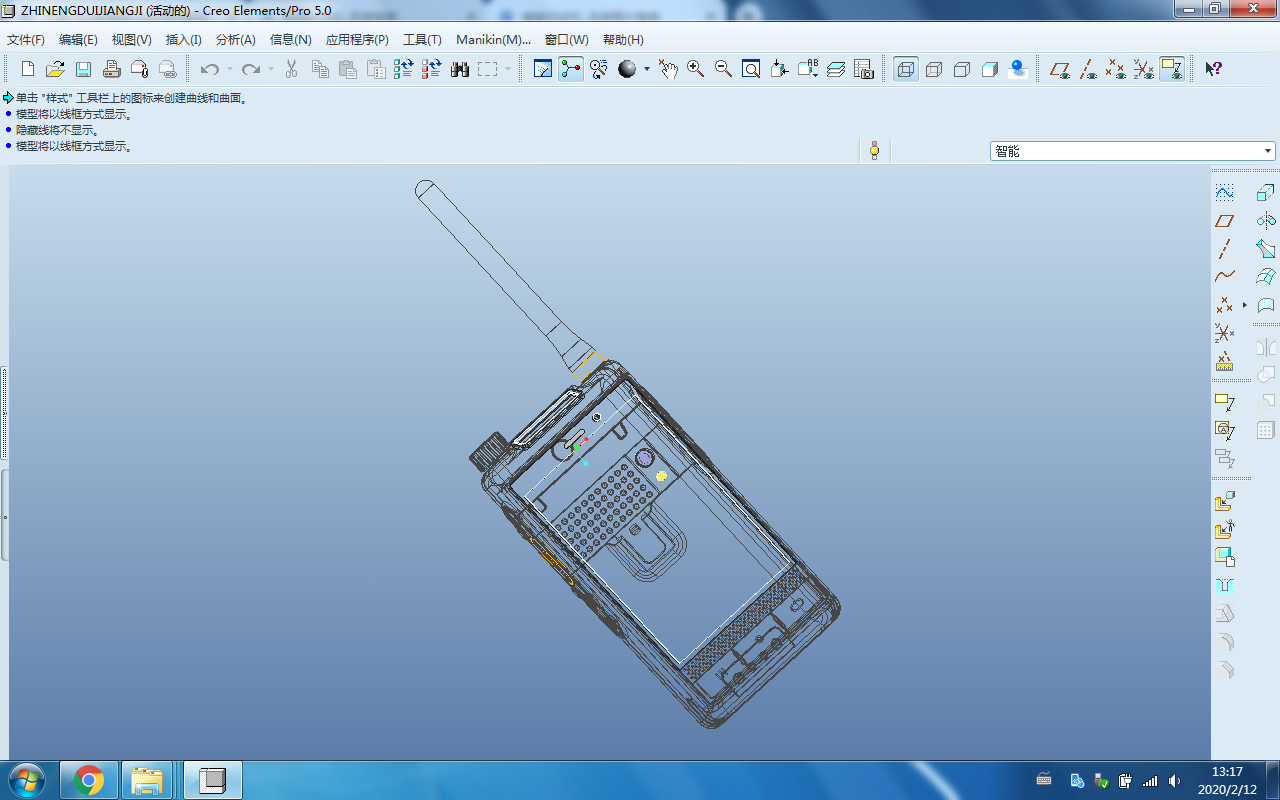Enable Shading display mode

(x=990, y=69)
